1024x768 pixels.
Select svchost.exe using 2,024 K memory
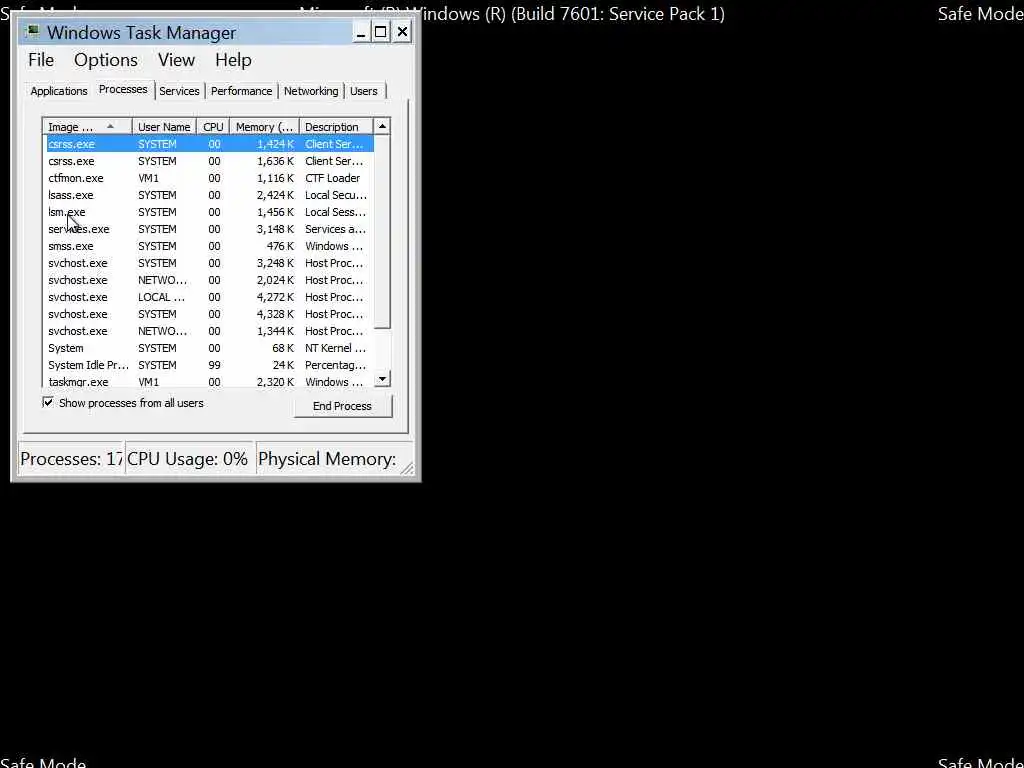coord(209,280)
